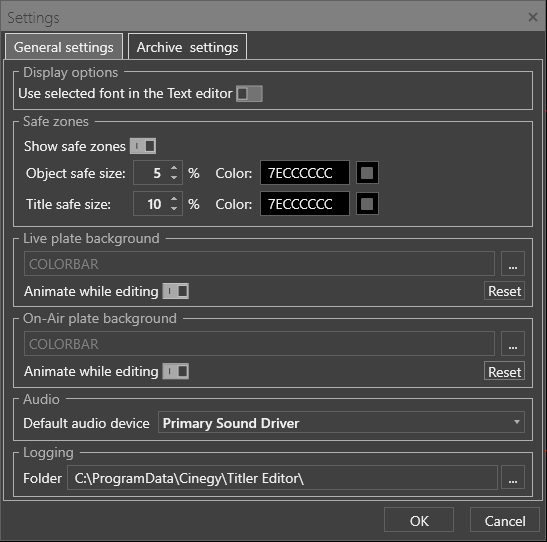Image resolution: width=547 pixels, height=542 pixels.
Task: Close the Settings dialog window
Action: click(532, 17)
